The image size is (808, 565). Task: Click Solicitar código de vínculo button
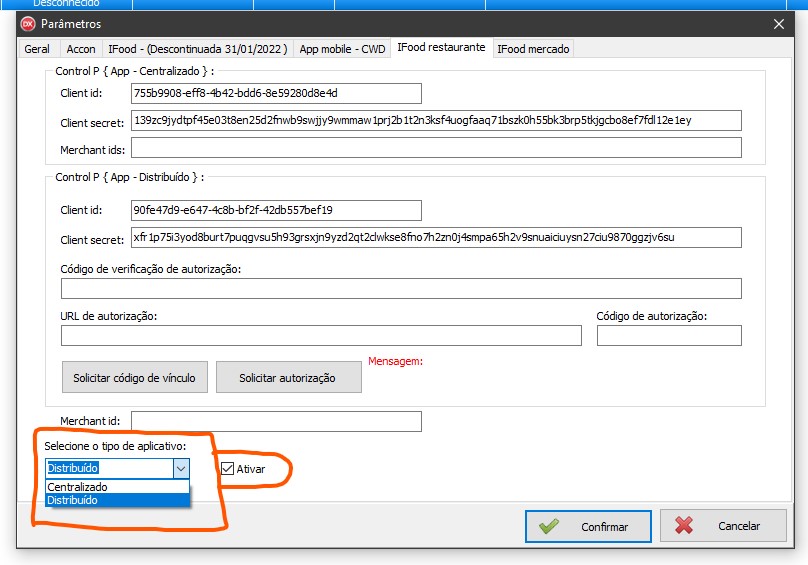pyautogui.click(x=134, y=377)
